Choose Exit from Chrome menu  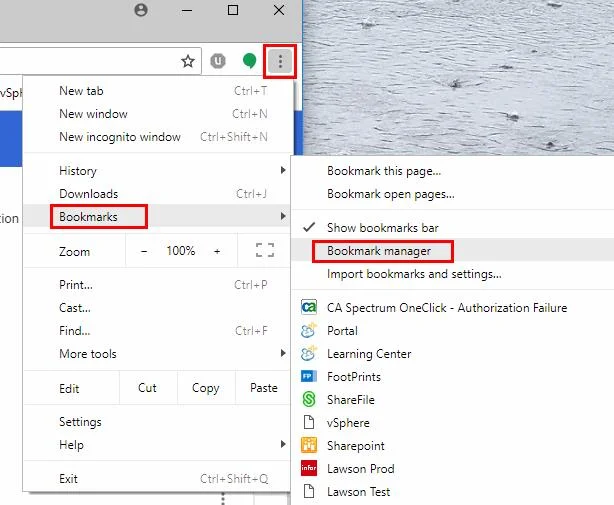tap(157, 478)
